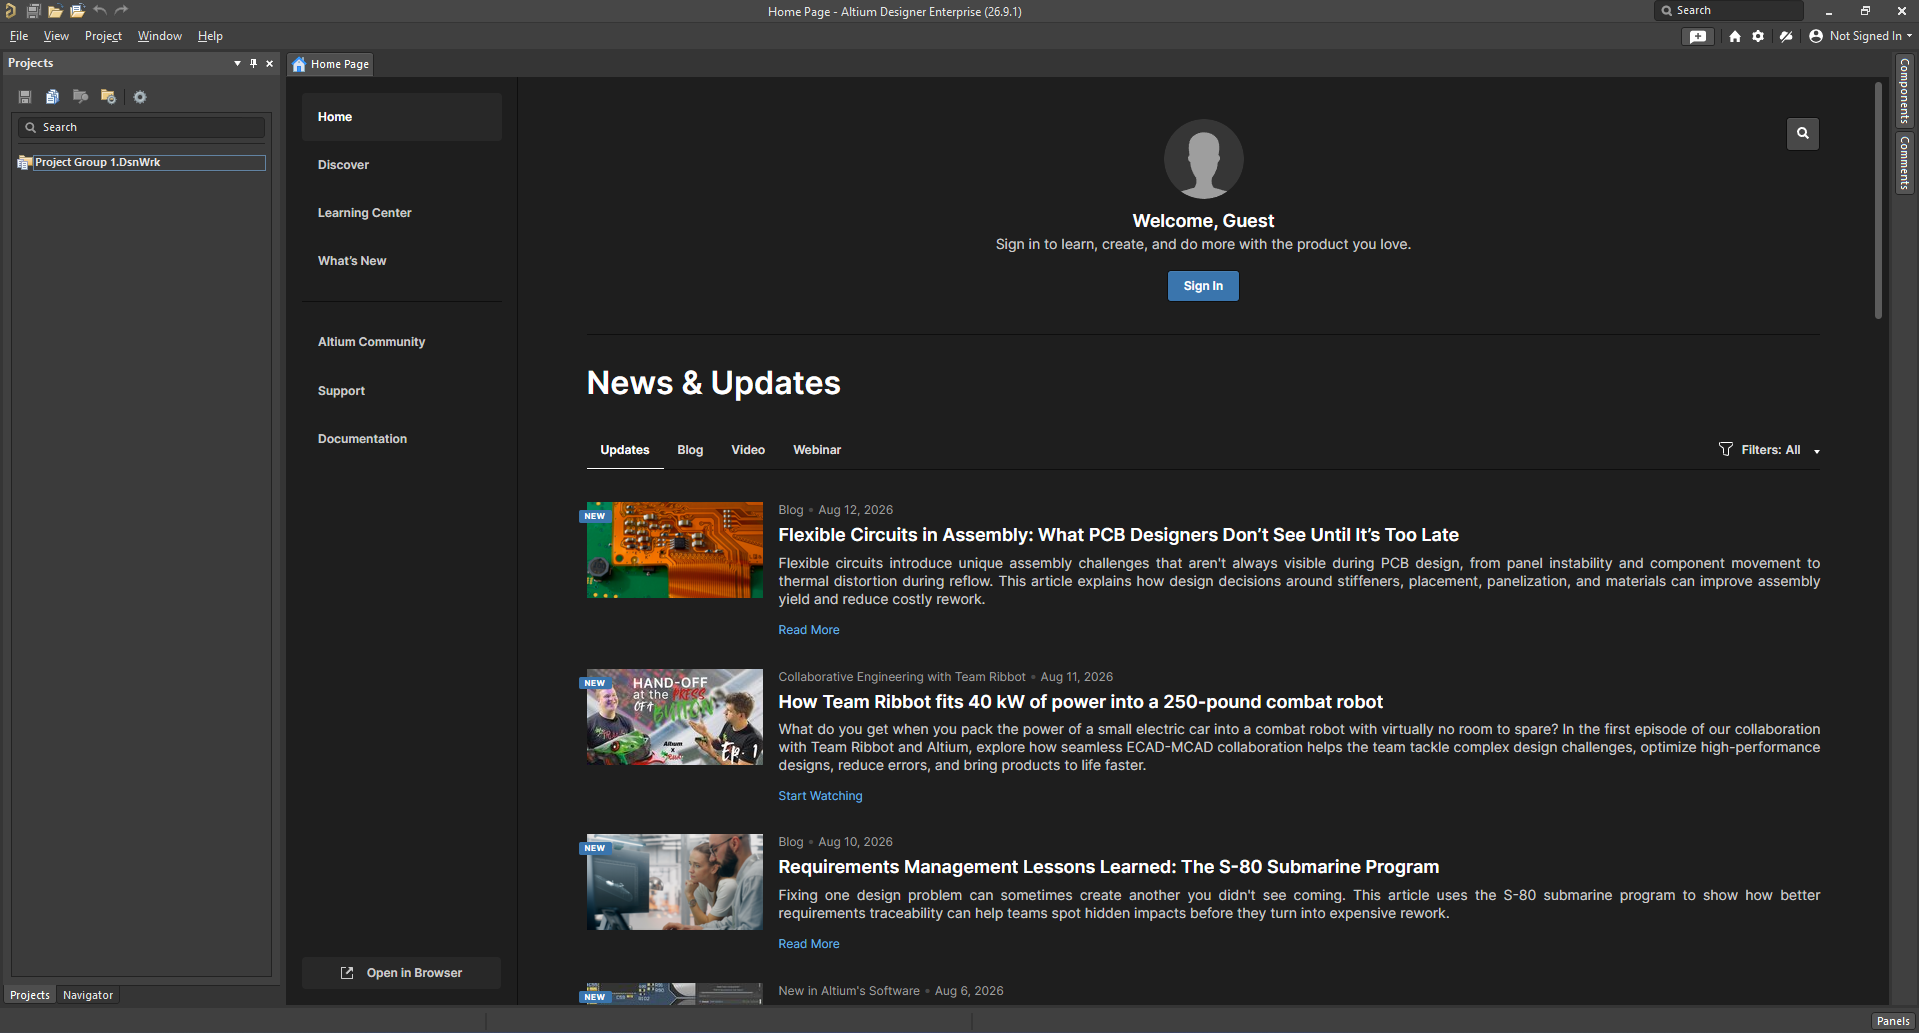The height and width of the screenshot is (1033, 1919).
Task: Open the File menu
Action: pyautogui.click(x=19, y=36)
